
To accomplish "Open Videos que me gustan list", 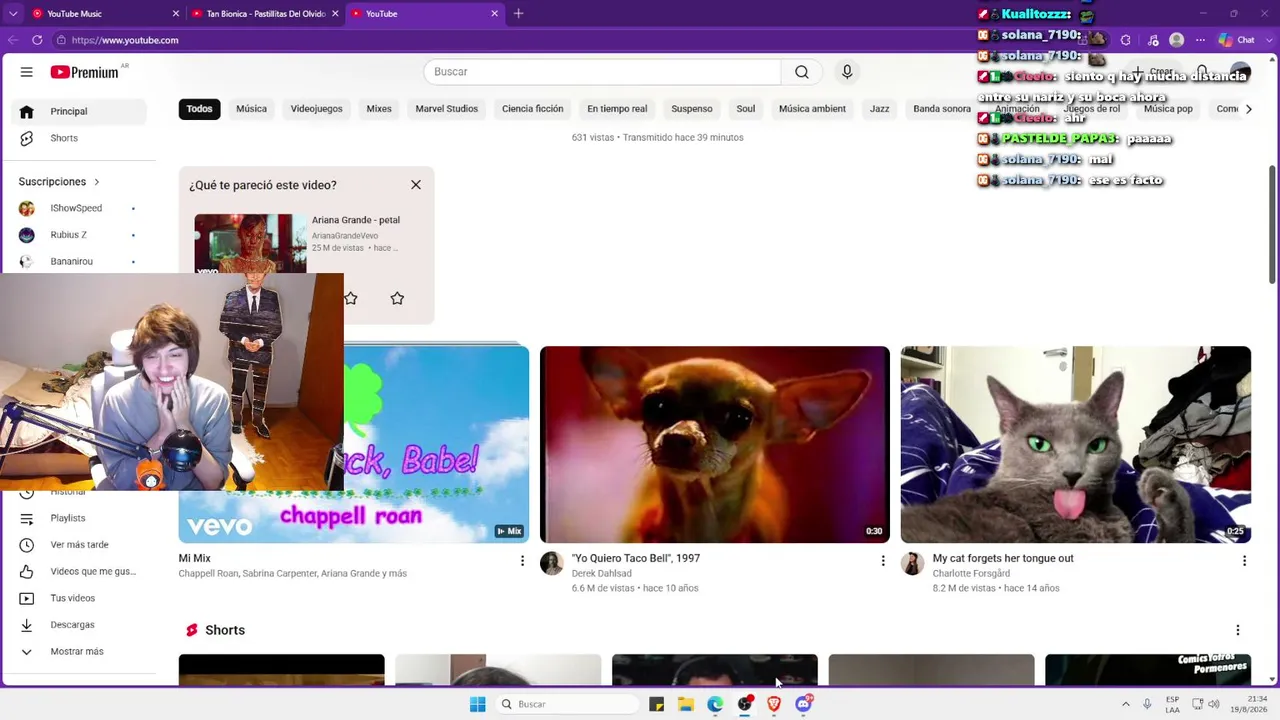I will (x=80, y=571).
